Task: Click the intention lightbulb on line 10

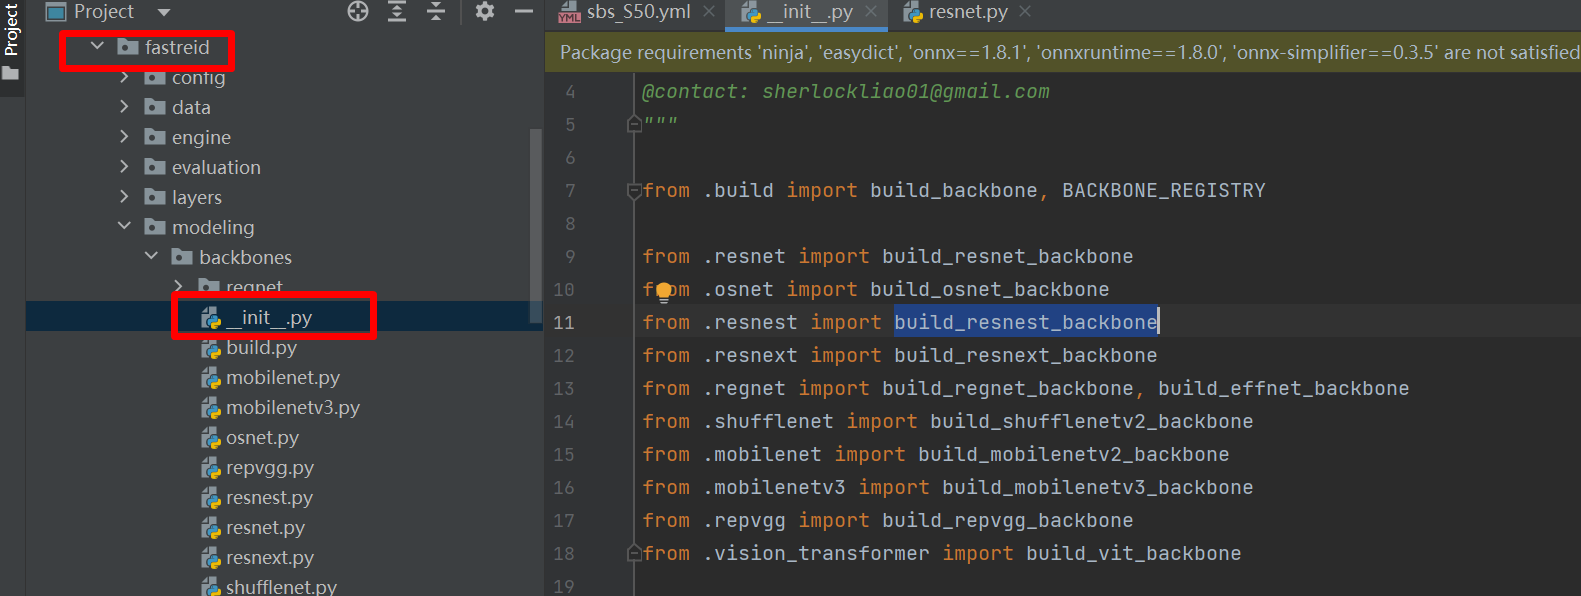Action: 664,291
